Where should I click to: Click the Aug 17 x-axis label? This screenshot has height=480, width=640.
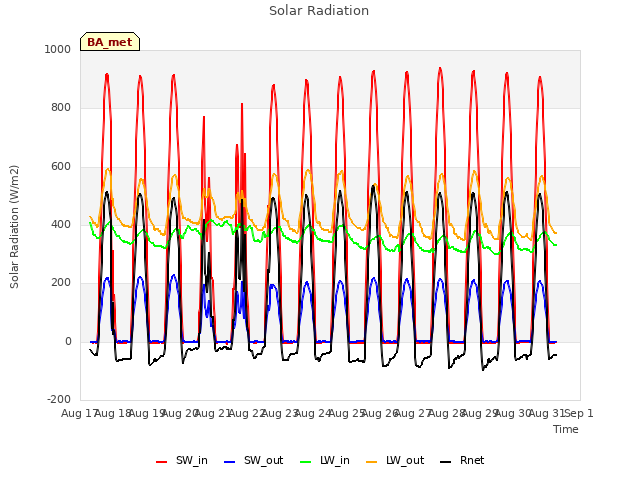pos(78,413)
